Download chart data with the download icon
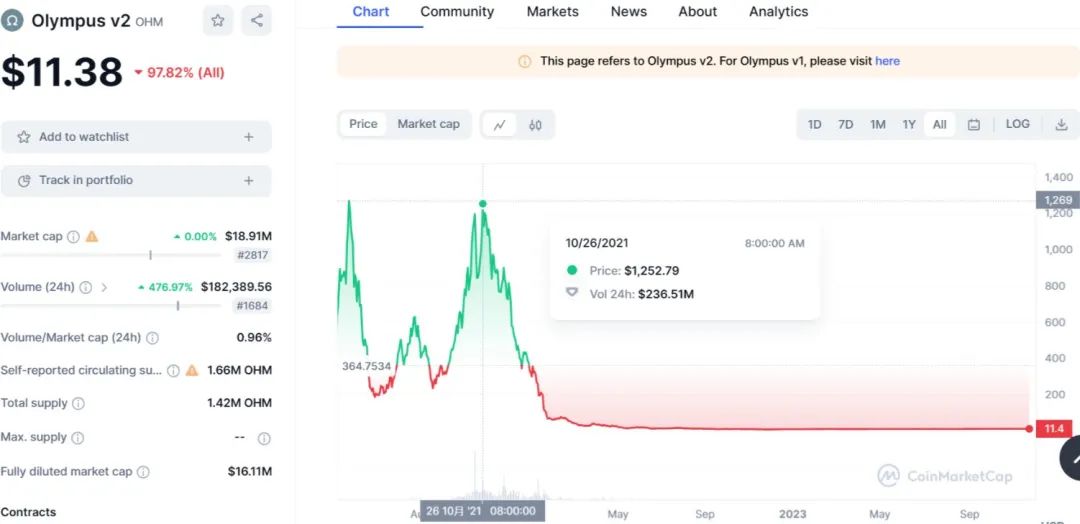This screenshot has height=524, width=1080. pos(1061,125)
